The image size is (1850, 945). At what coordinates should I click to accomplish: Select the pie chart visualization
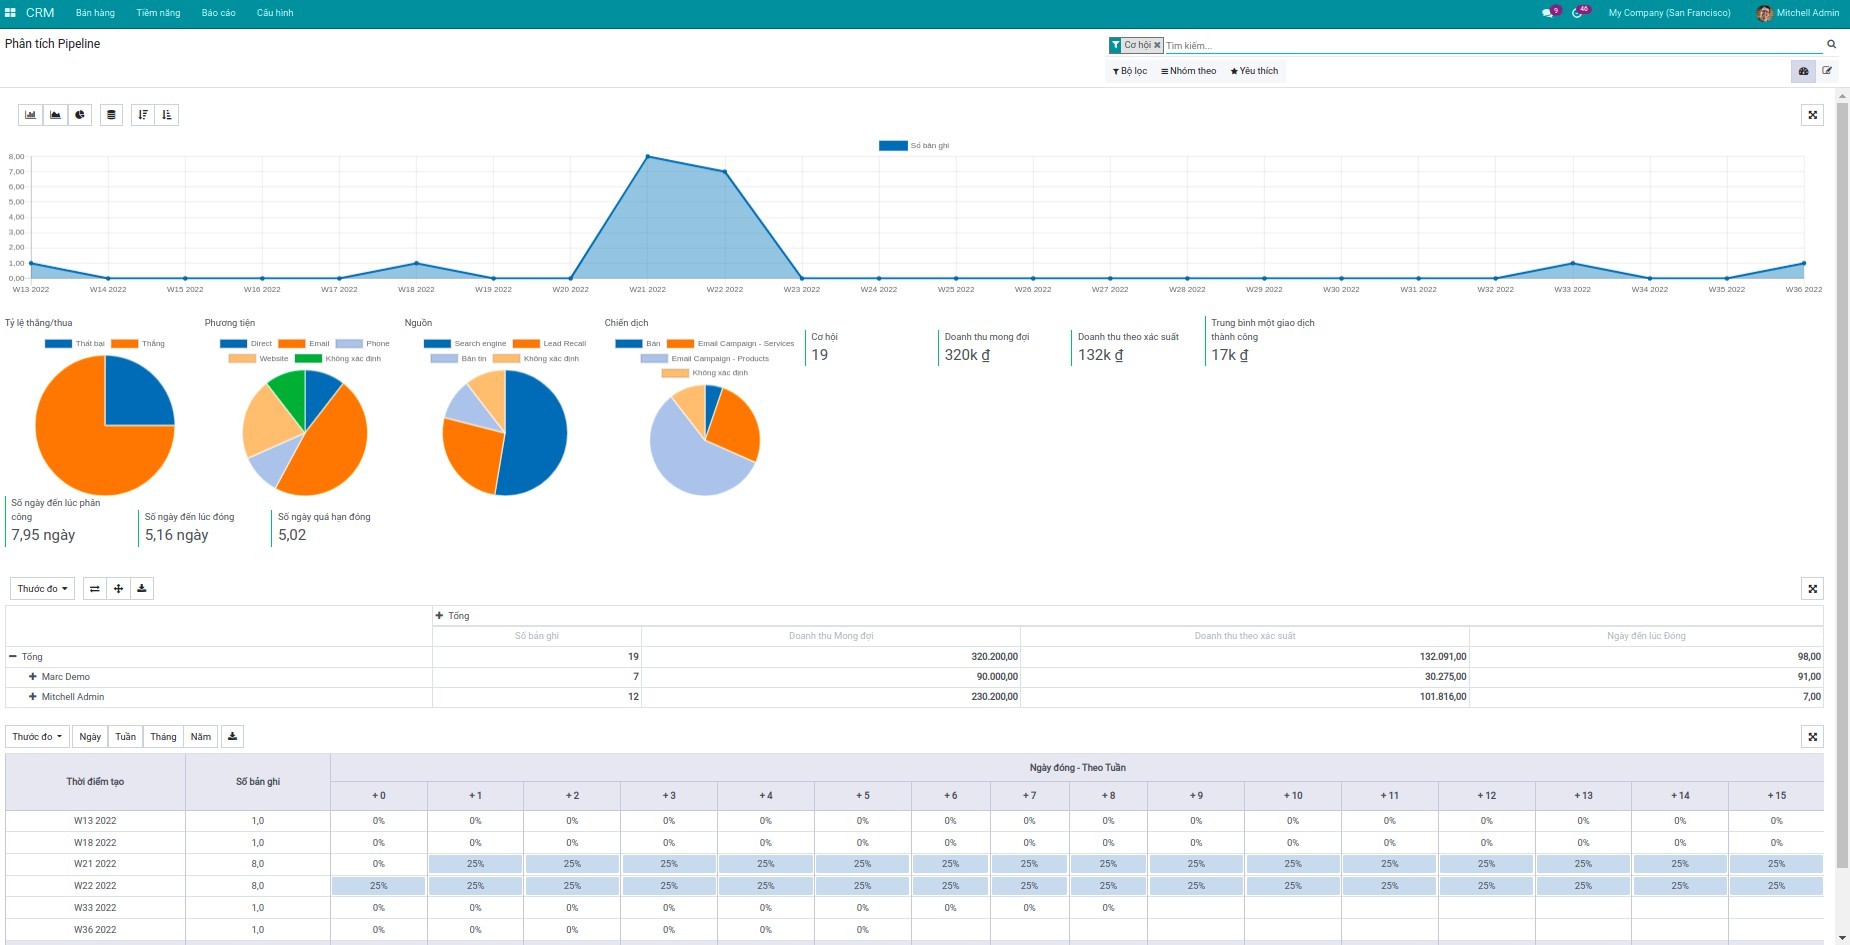coord(79,114)
